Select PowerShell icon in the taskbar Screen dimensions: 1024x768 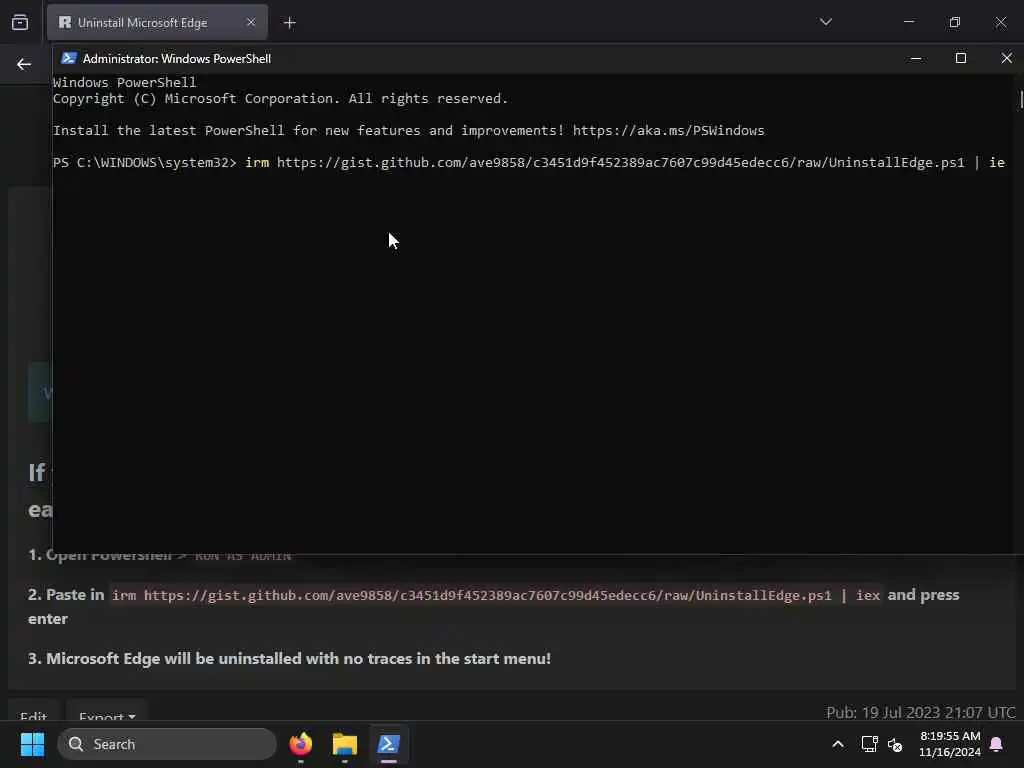tap(389, 744)
